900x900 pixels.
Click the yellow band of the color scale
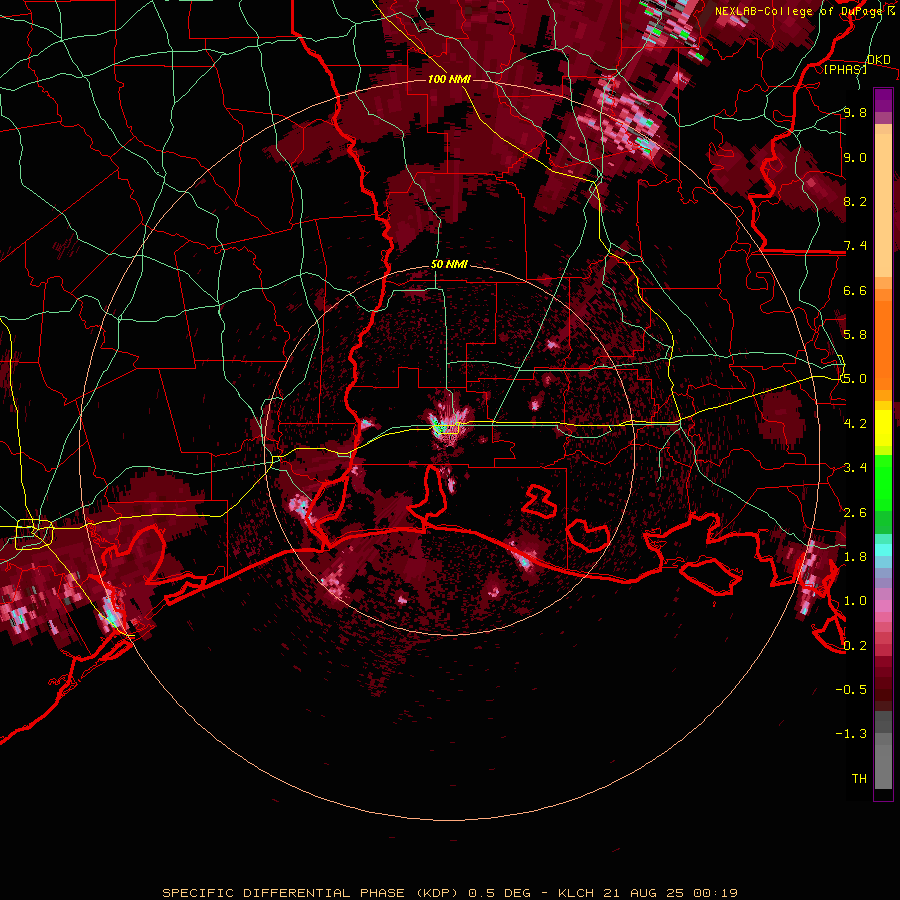click(x=883, y=428)
